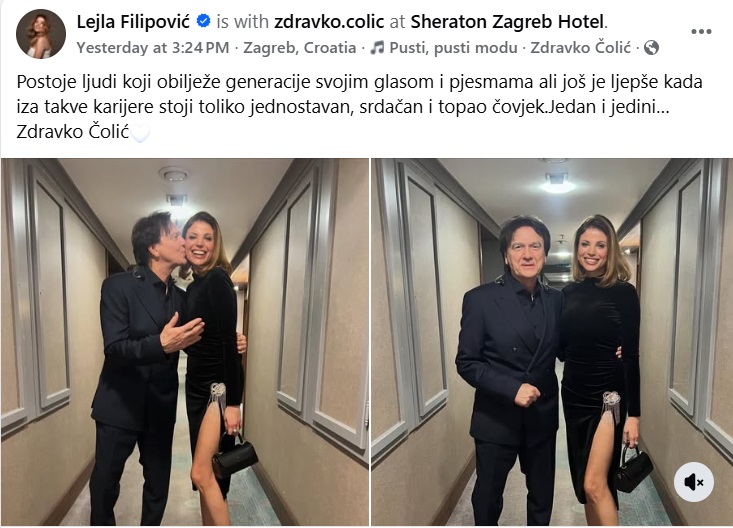This screenshot has width=733, height=528.
Task: Open the Sheraton Zagreb Hotel location page
Action: tap(507, 22)
